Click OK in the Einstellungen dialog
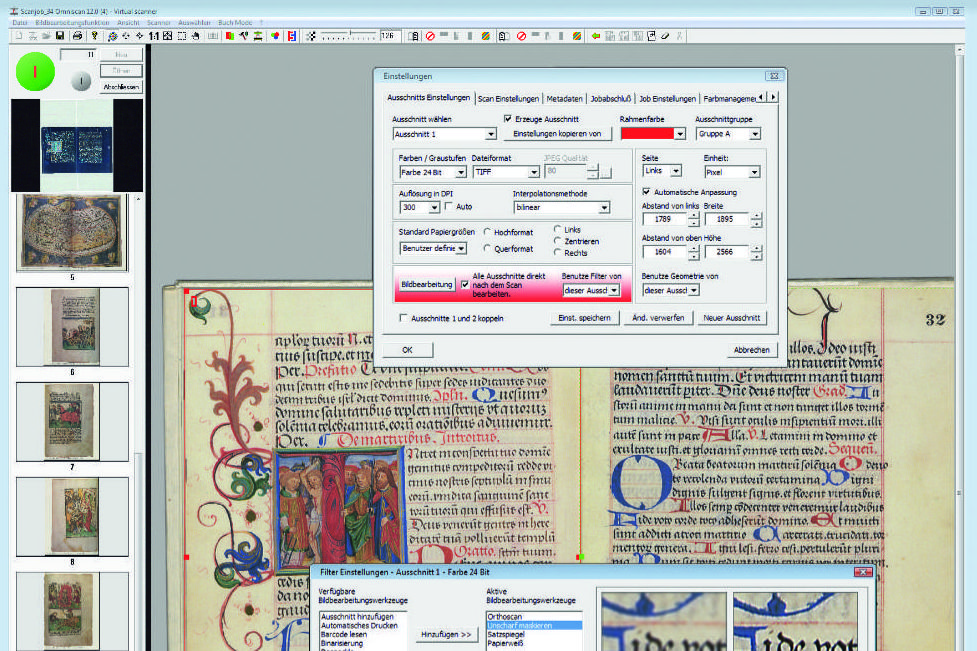The width and height of the screenshot is (977, 651). [407, 350]
